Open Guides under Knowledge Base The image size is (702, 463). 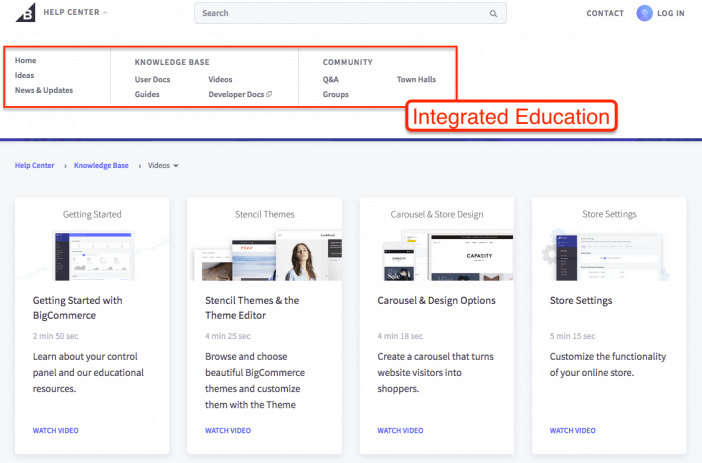click(147, 94)
